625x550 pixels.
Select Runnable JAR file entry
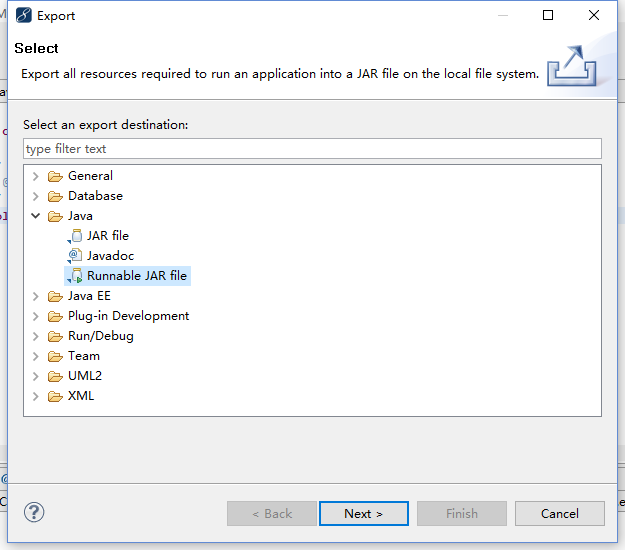tap(128, 276)
